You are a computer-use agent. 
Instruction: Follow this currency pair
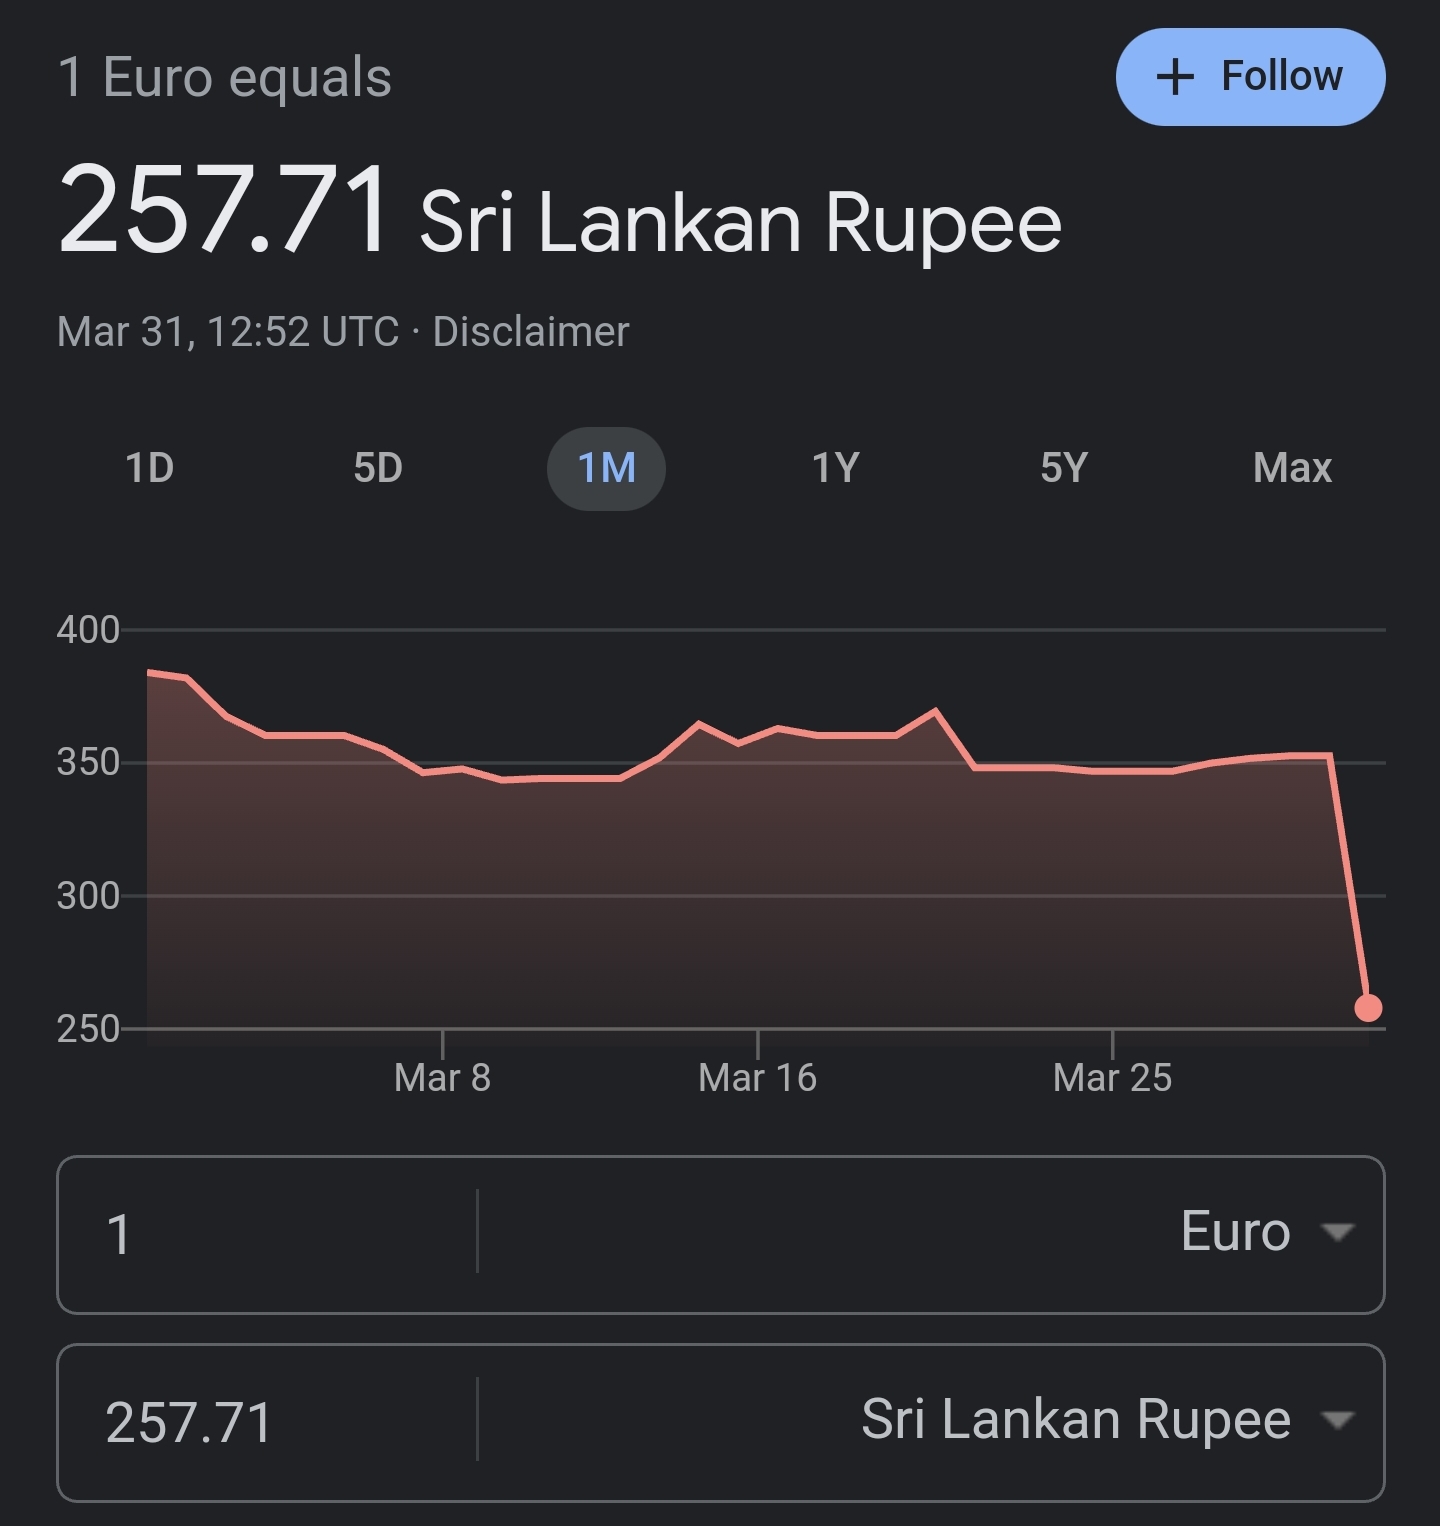pos(1250,77)
